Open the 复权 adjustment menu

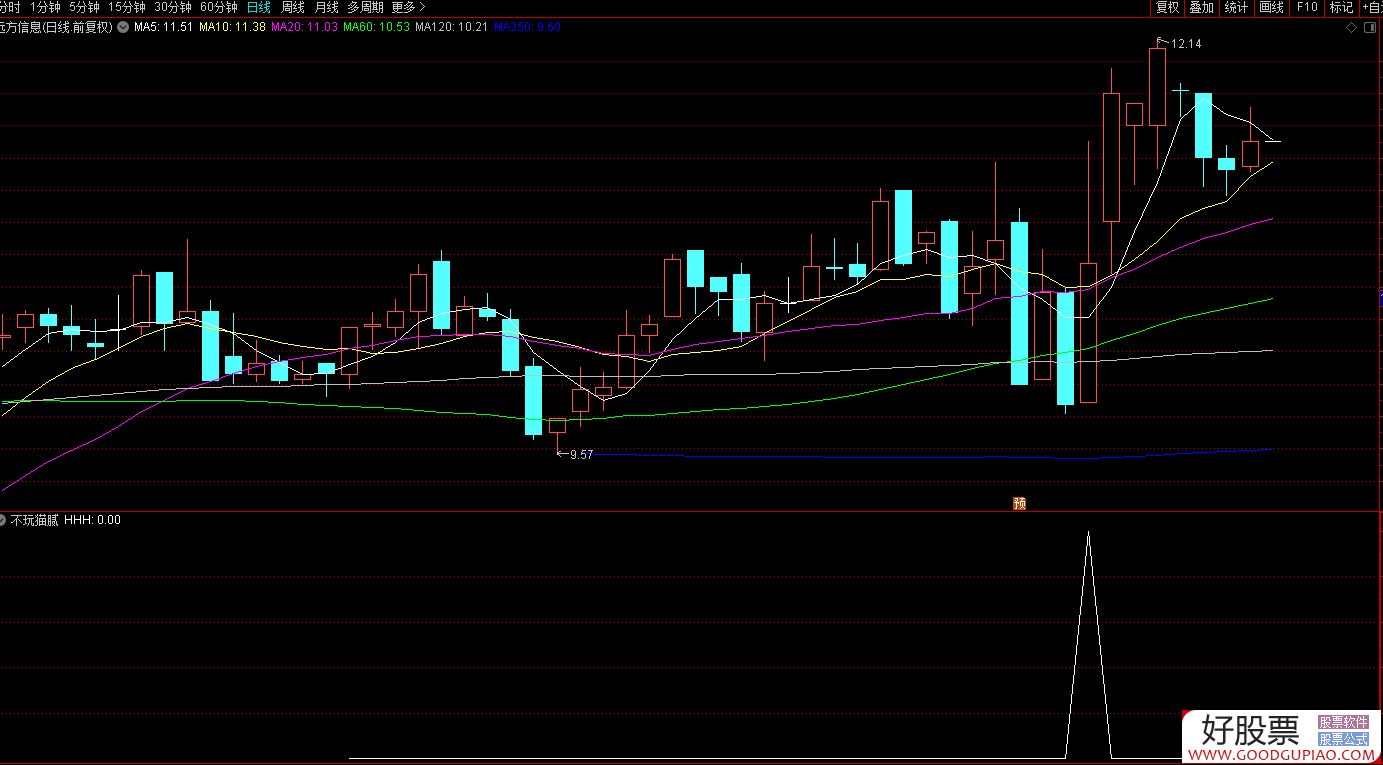tap(1167, 7)
